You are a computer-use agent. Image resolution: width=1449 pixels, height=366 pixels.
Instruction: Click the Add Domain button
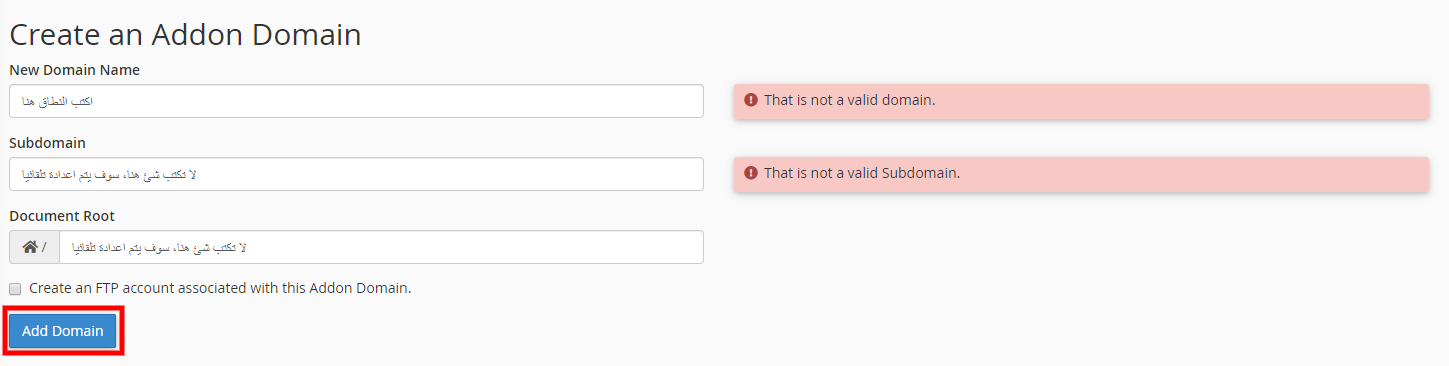click(63, 331)
